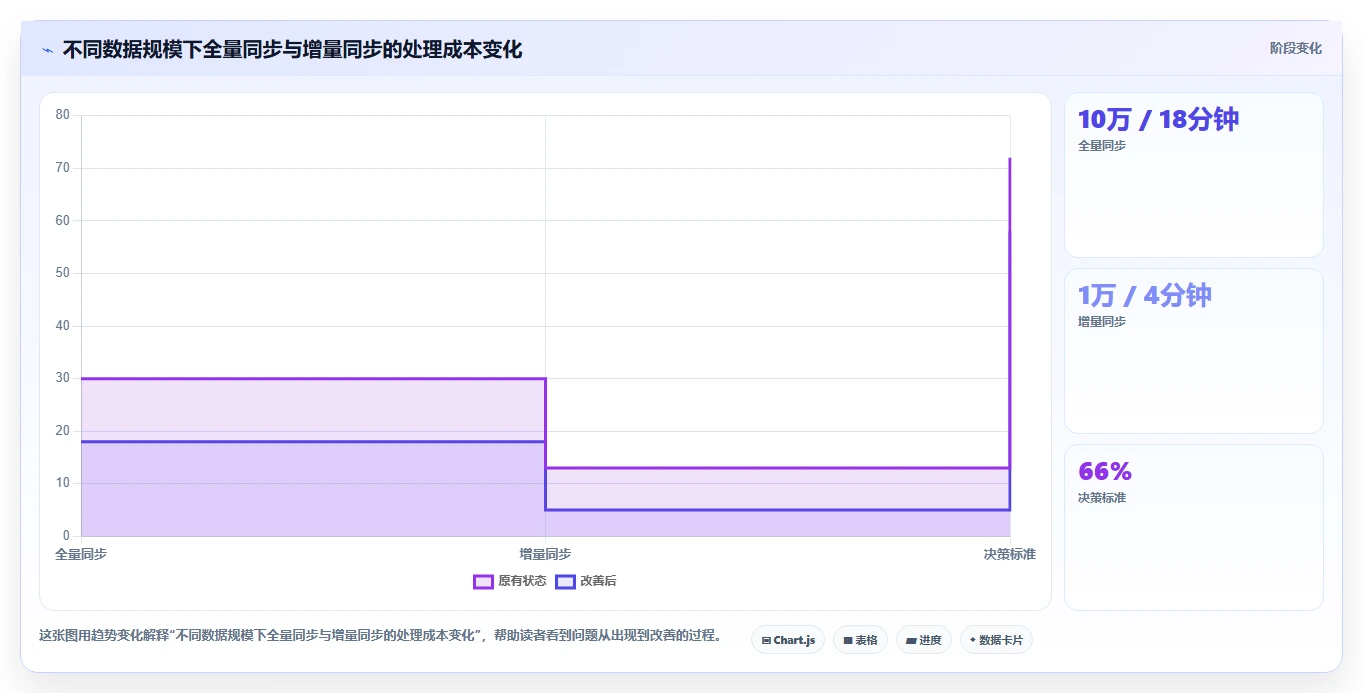Click the lightning icon beside the chart title
This screenshot has width=1363, height=693.
[x=47, y=49]
